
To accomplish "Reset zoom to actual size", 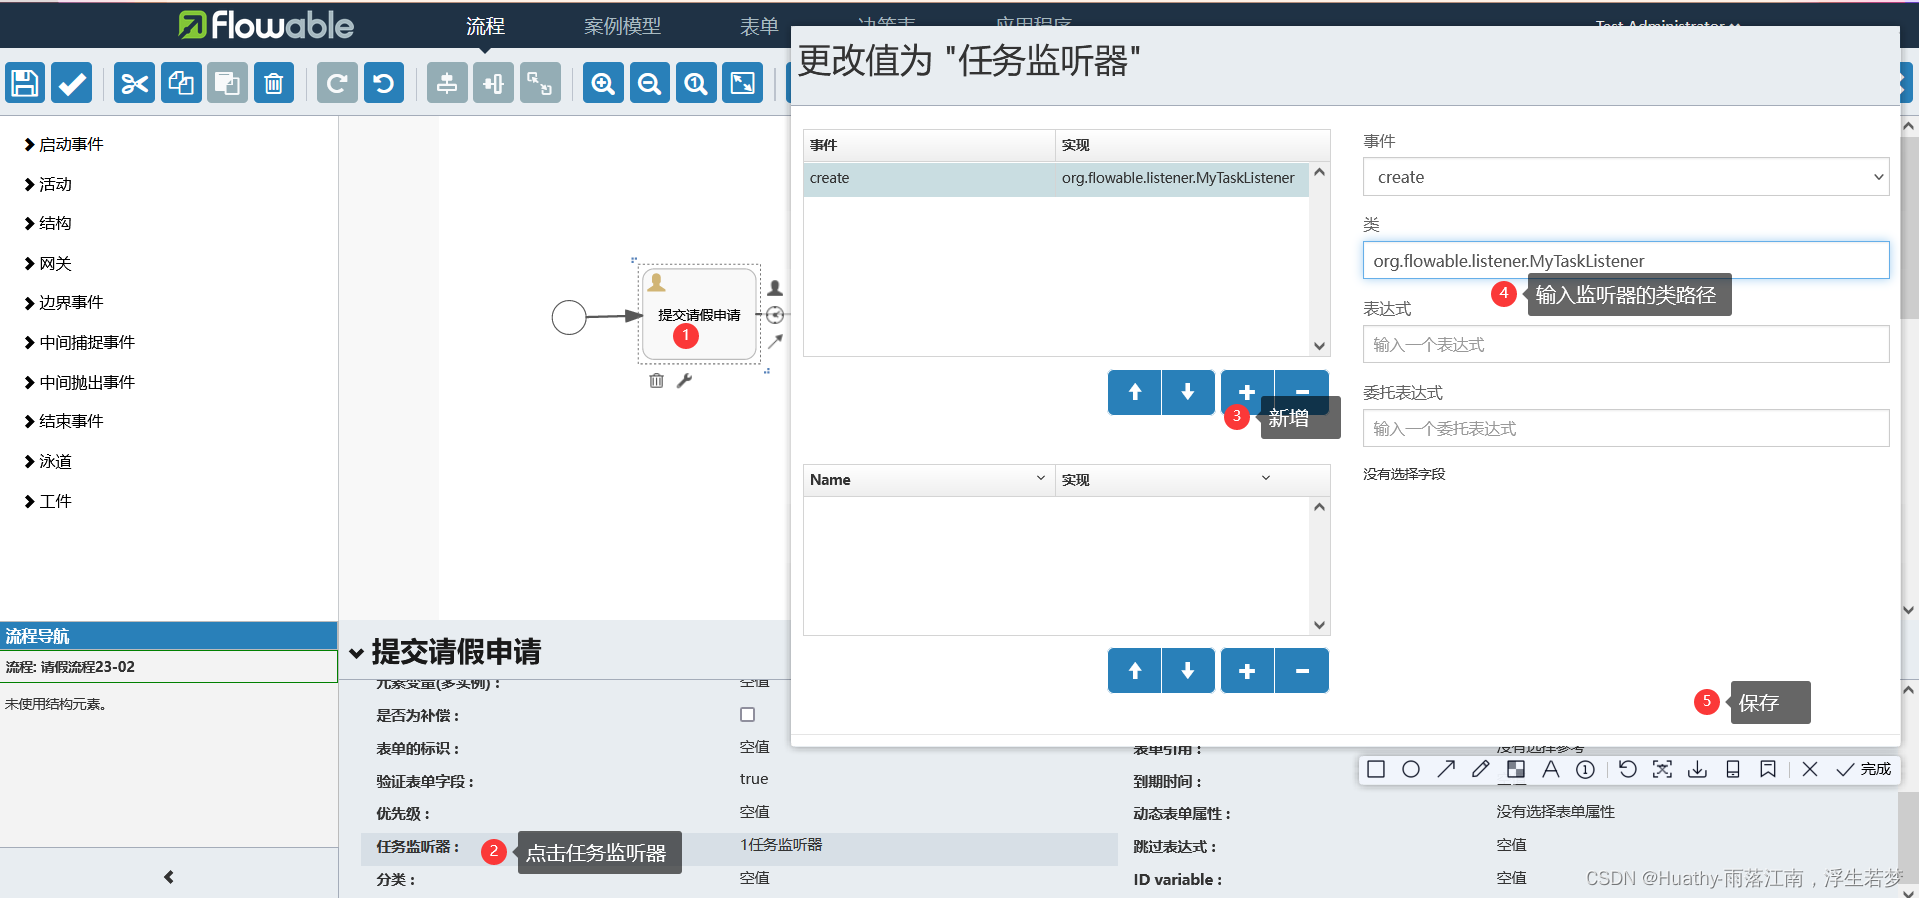I will pyautogui.click(x=696, y=83).
